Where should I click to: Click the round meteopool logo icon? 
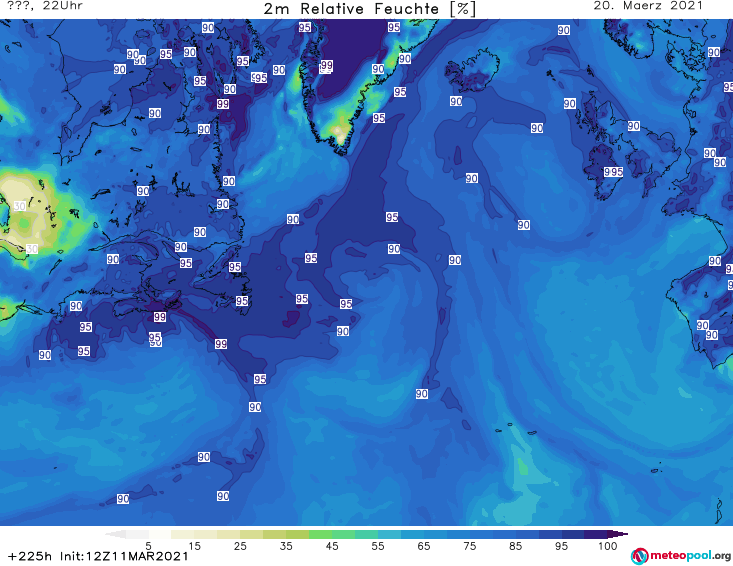[639, 556]
